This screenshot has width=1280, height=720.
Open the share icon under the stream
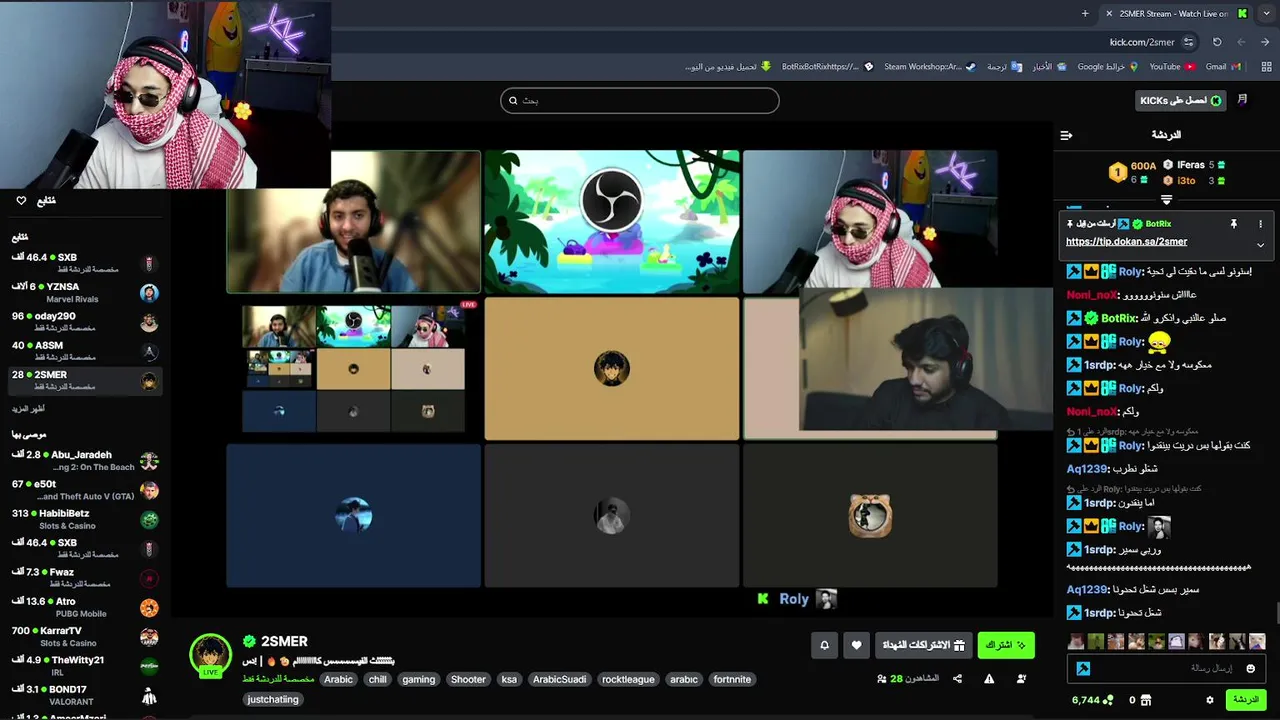pos(957,679)
